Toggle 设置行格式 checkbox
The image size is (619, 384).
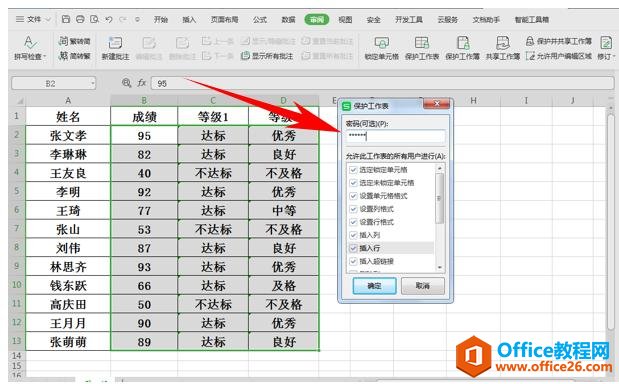[353, 222]
